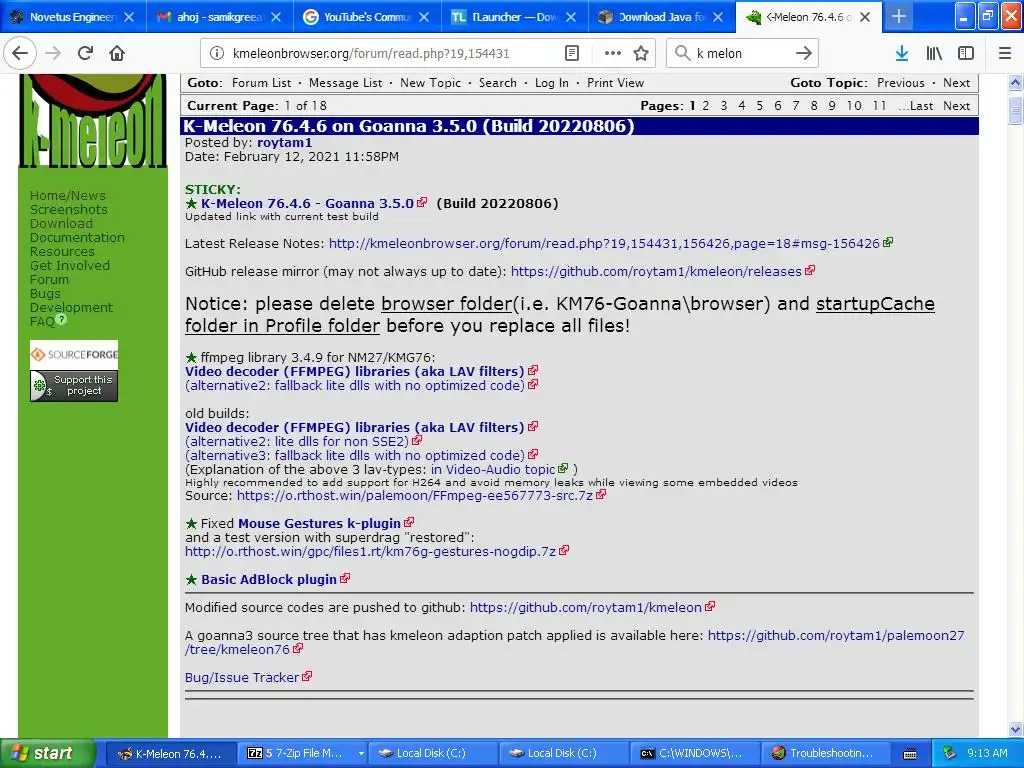Jump to page 11 of the thread
The width and height of the screenshot is (1024, 768).
[880, 106]
